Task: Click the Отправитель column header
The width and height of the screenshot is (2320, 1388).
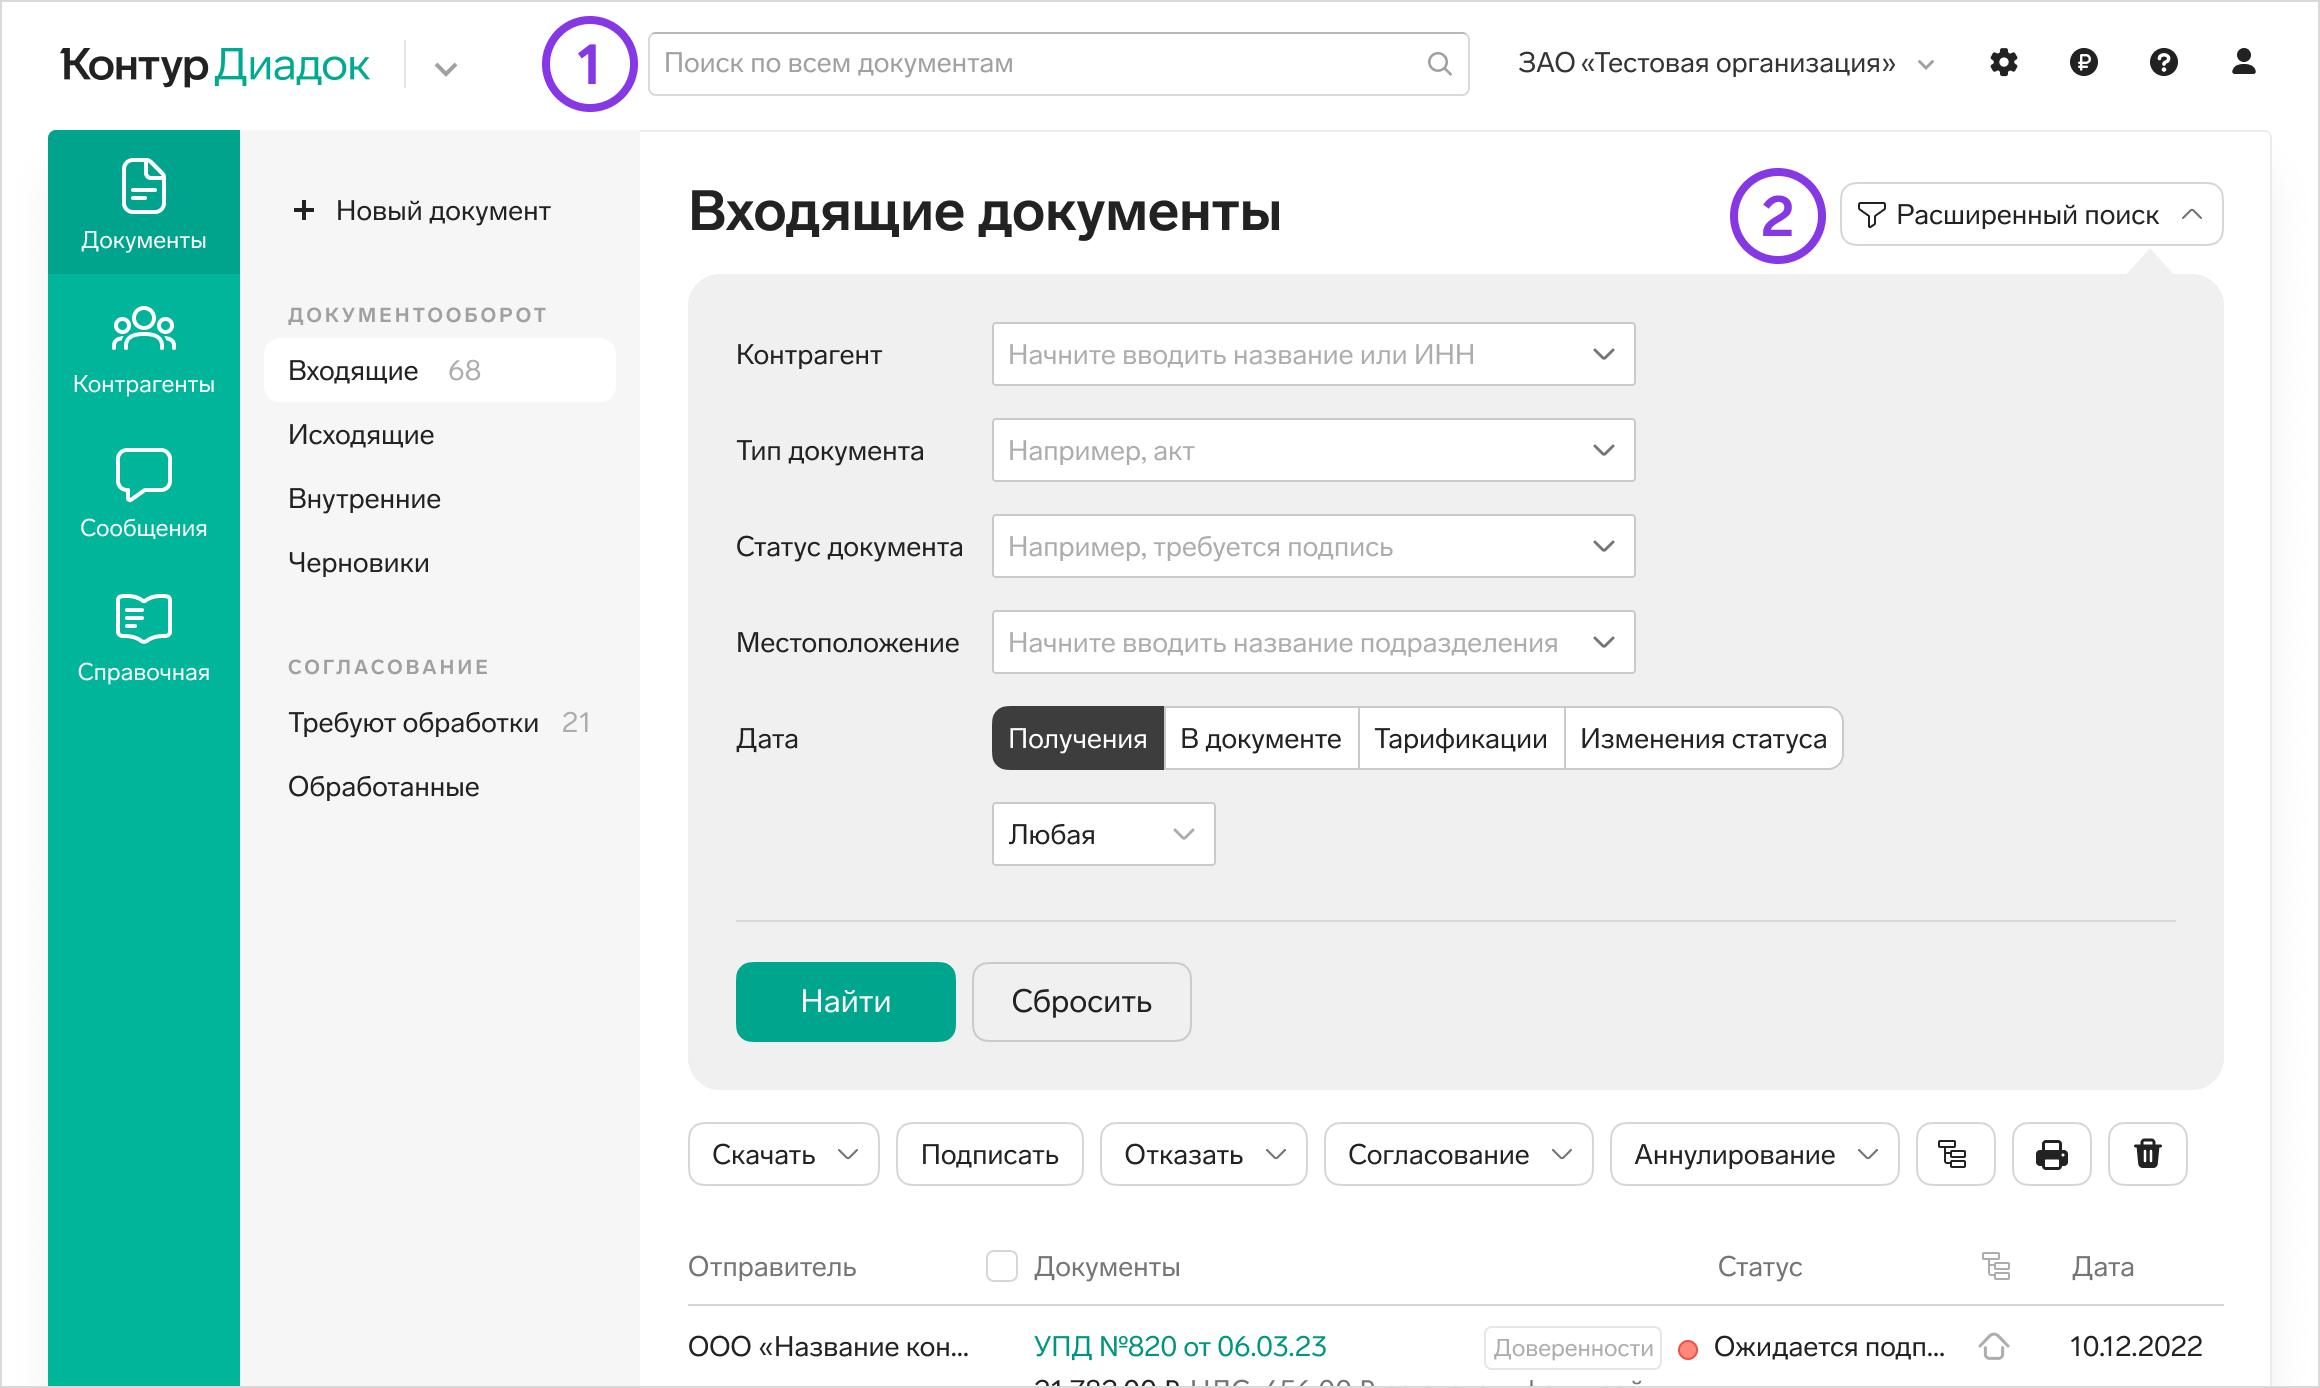Action: 771,1266
